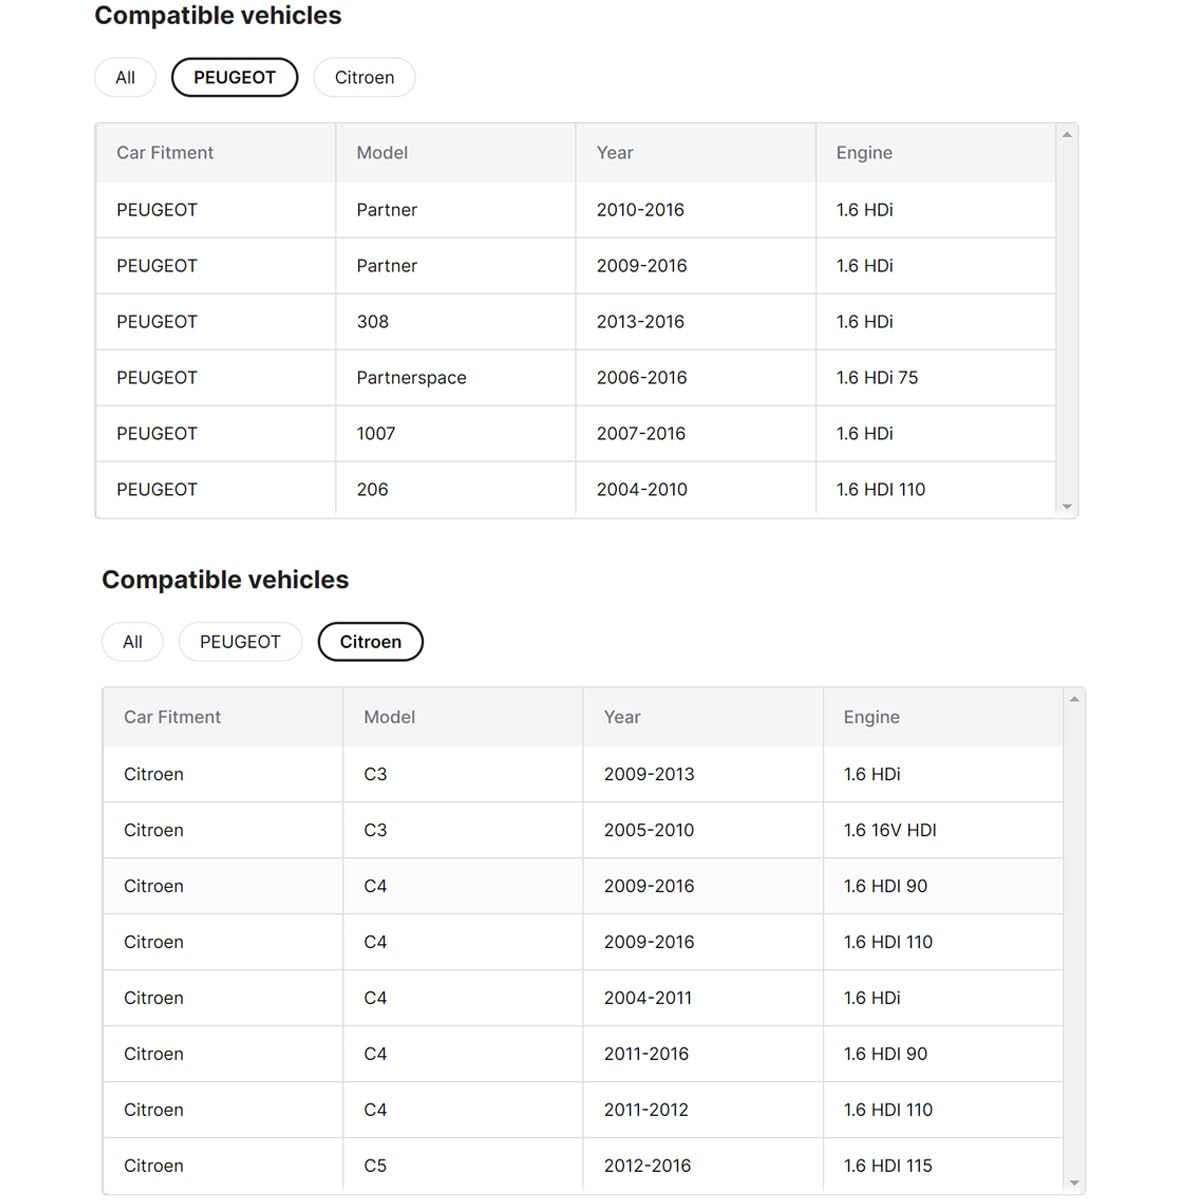Click the upper table's scroll up arrow

coord(1067,134)
